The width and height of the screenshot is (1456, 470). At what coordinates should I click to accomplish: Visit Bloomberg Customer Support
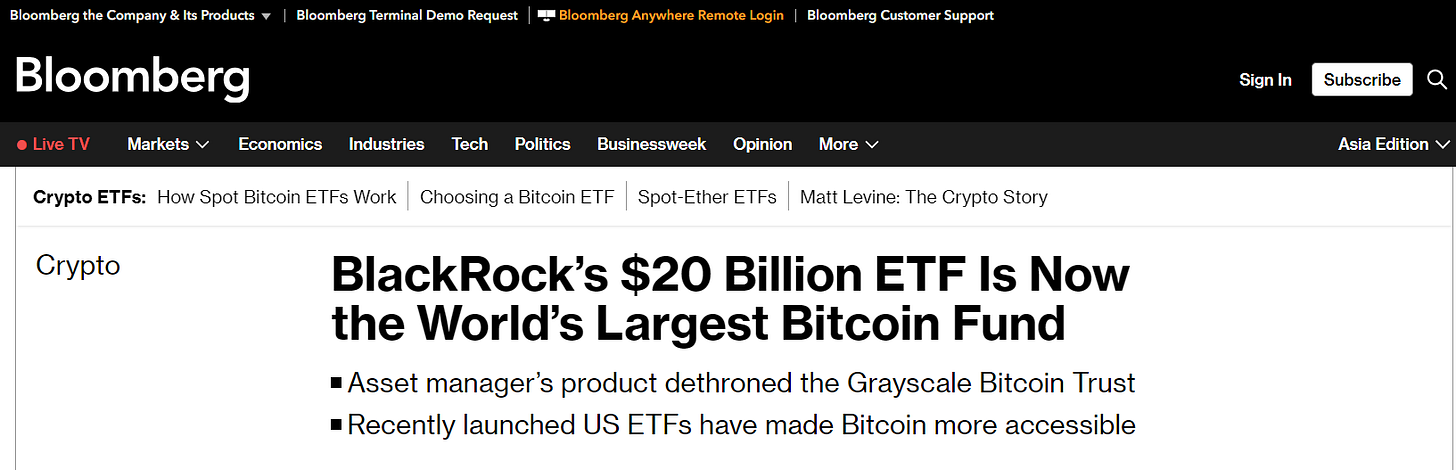point(900,15)
